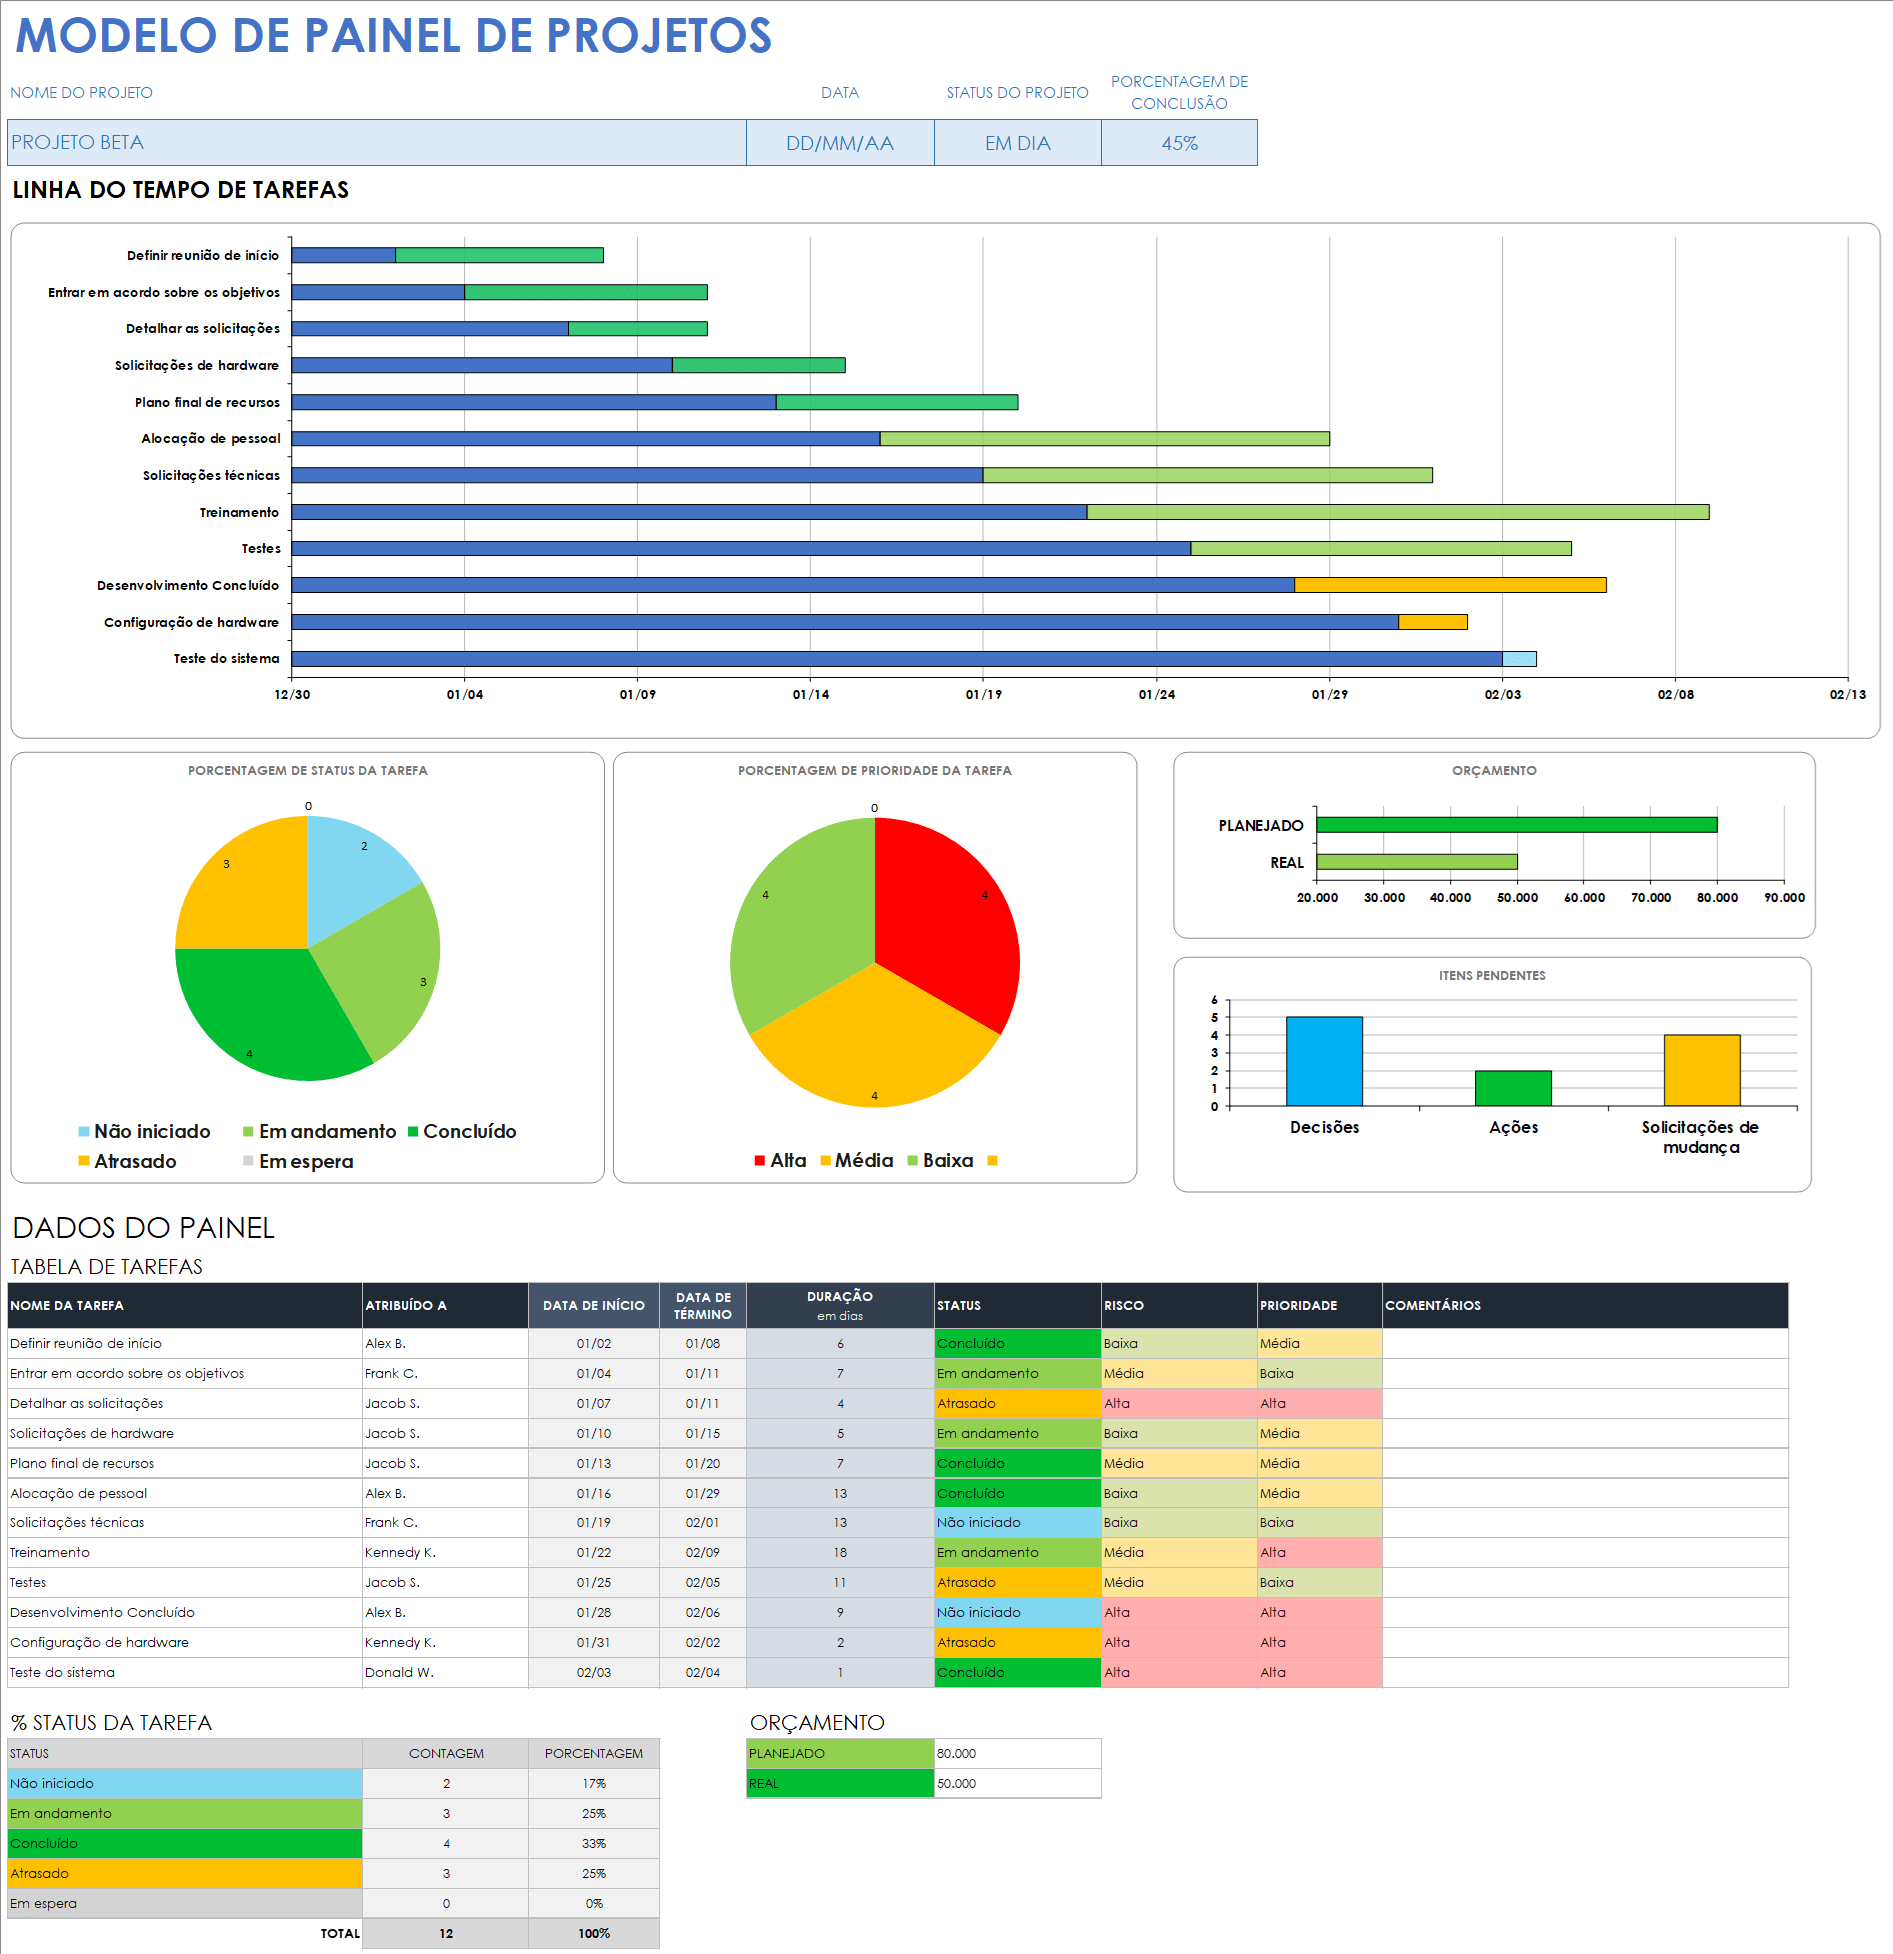Image resolution: width=1893 pixels, height=1954 pixels.
Task: Select end date 02/09 in task table
Action: pyautogui.click(x=703, y=1553)
